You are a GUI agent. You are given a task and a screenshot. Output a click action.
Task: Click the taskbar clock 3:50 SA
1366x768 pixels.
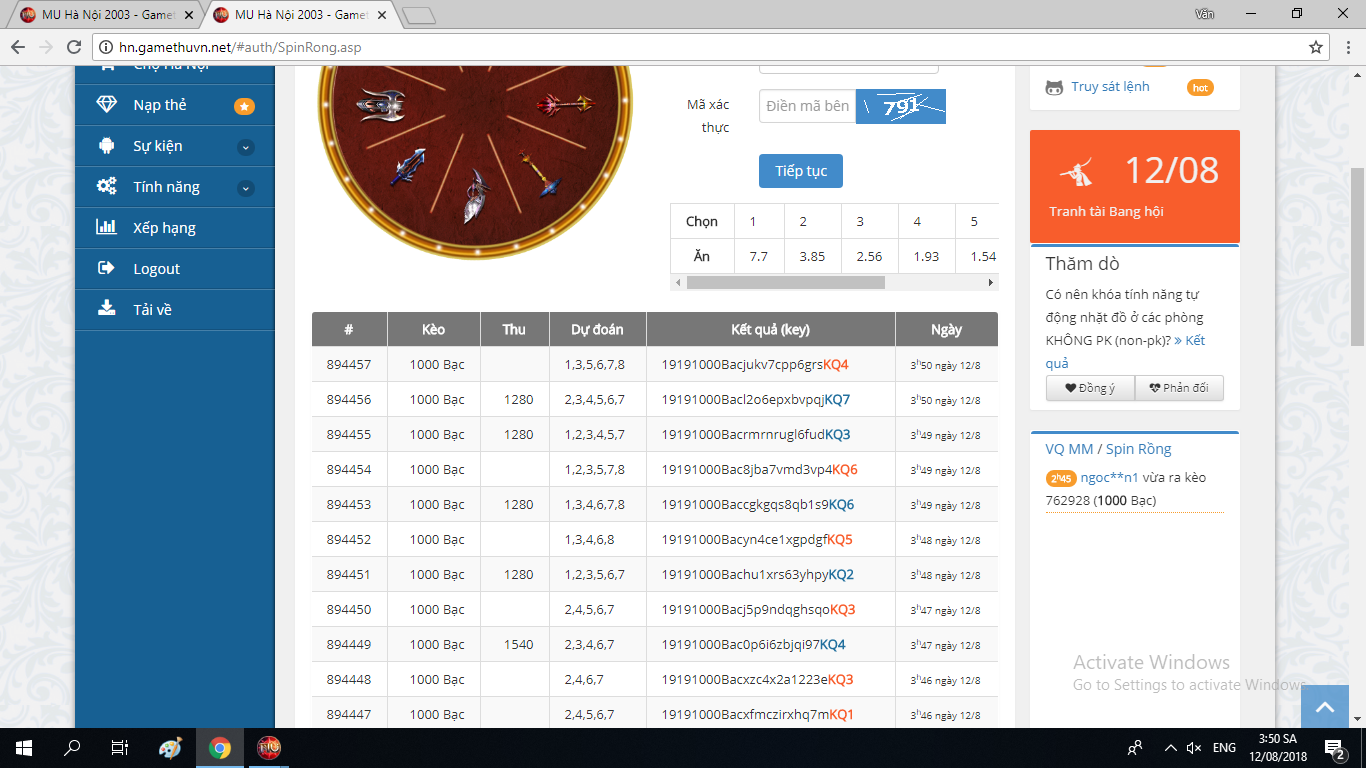[x=1280, y=739]
